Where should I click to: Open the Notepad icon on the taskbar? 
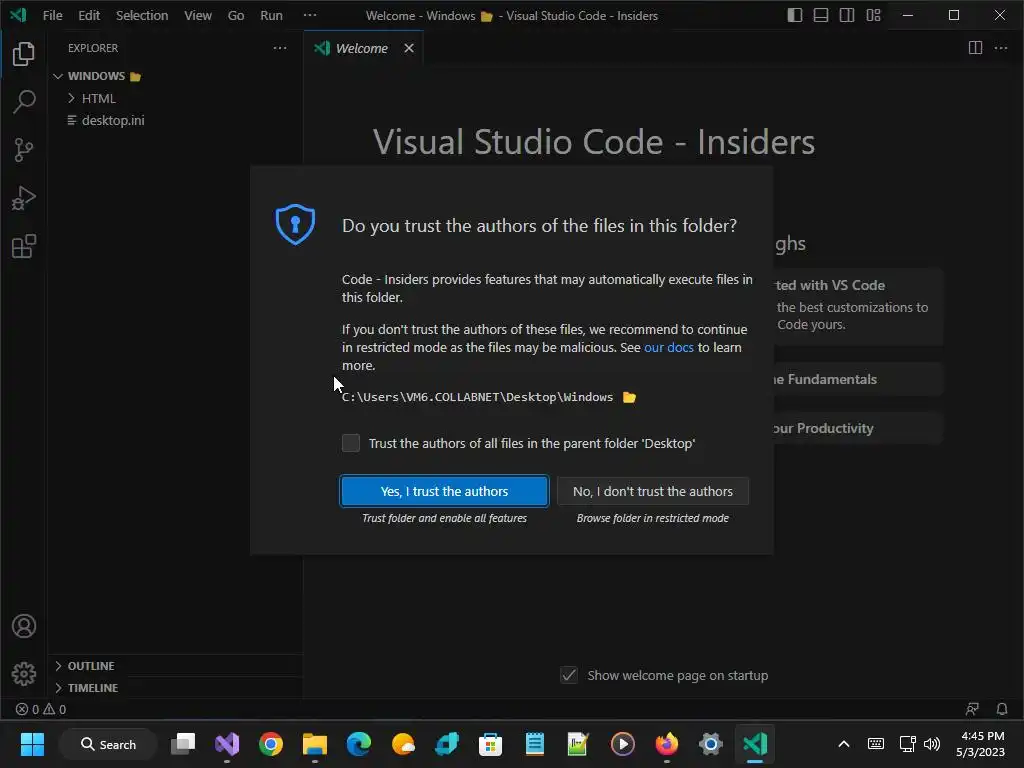point(534,744)
